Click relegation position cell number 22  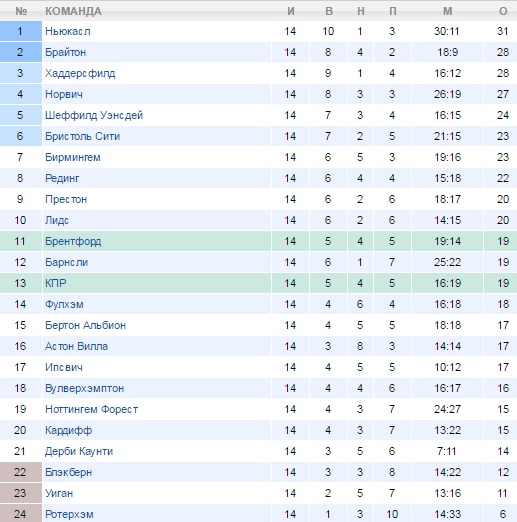point(21,472)
